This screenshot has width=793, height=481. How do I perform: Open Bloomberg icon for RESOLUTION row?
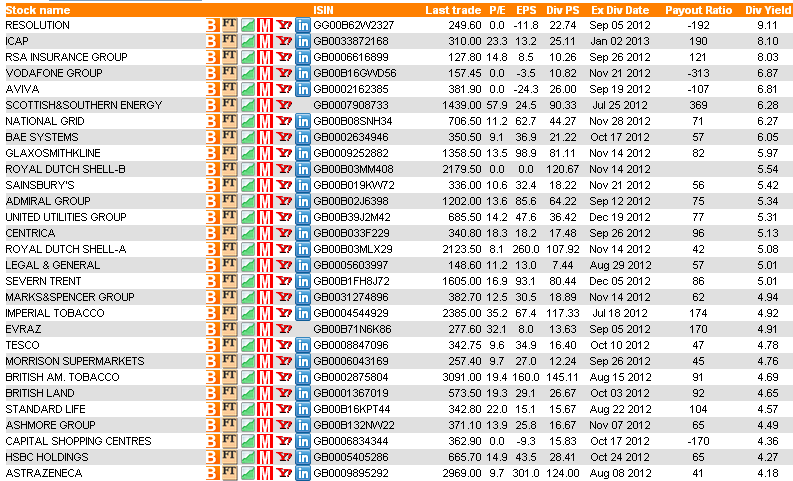point(212,25)
